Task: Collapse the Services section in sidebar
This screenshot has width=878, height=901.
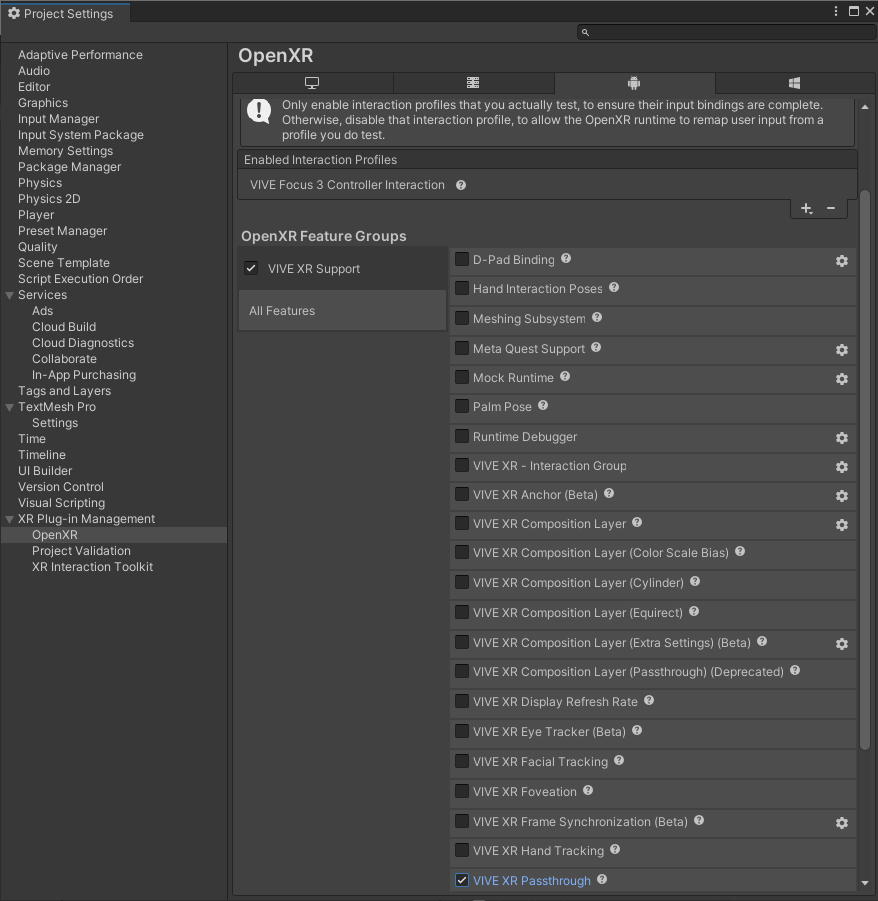Action: pyautogui.click(x=10, y=295)
